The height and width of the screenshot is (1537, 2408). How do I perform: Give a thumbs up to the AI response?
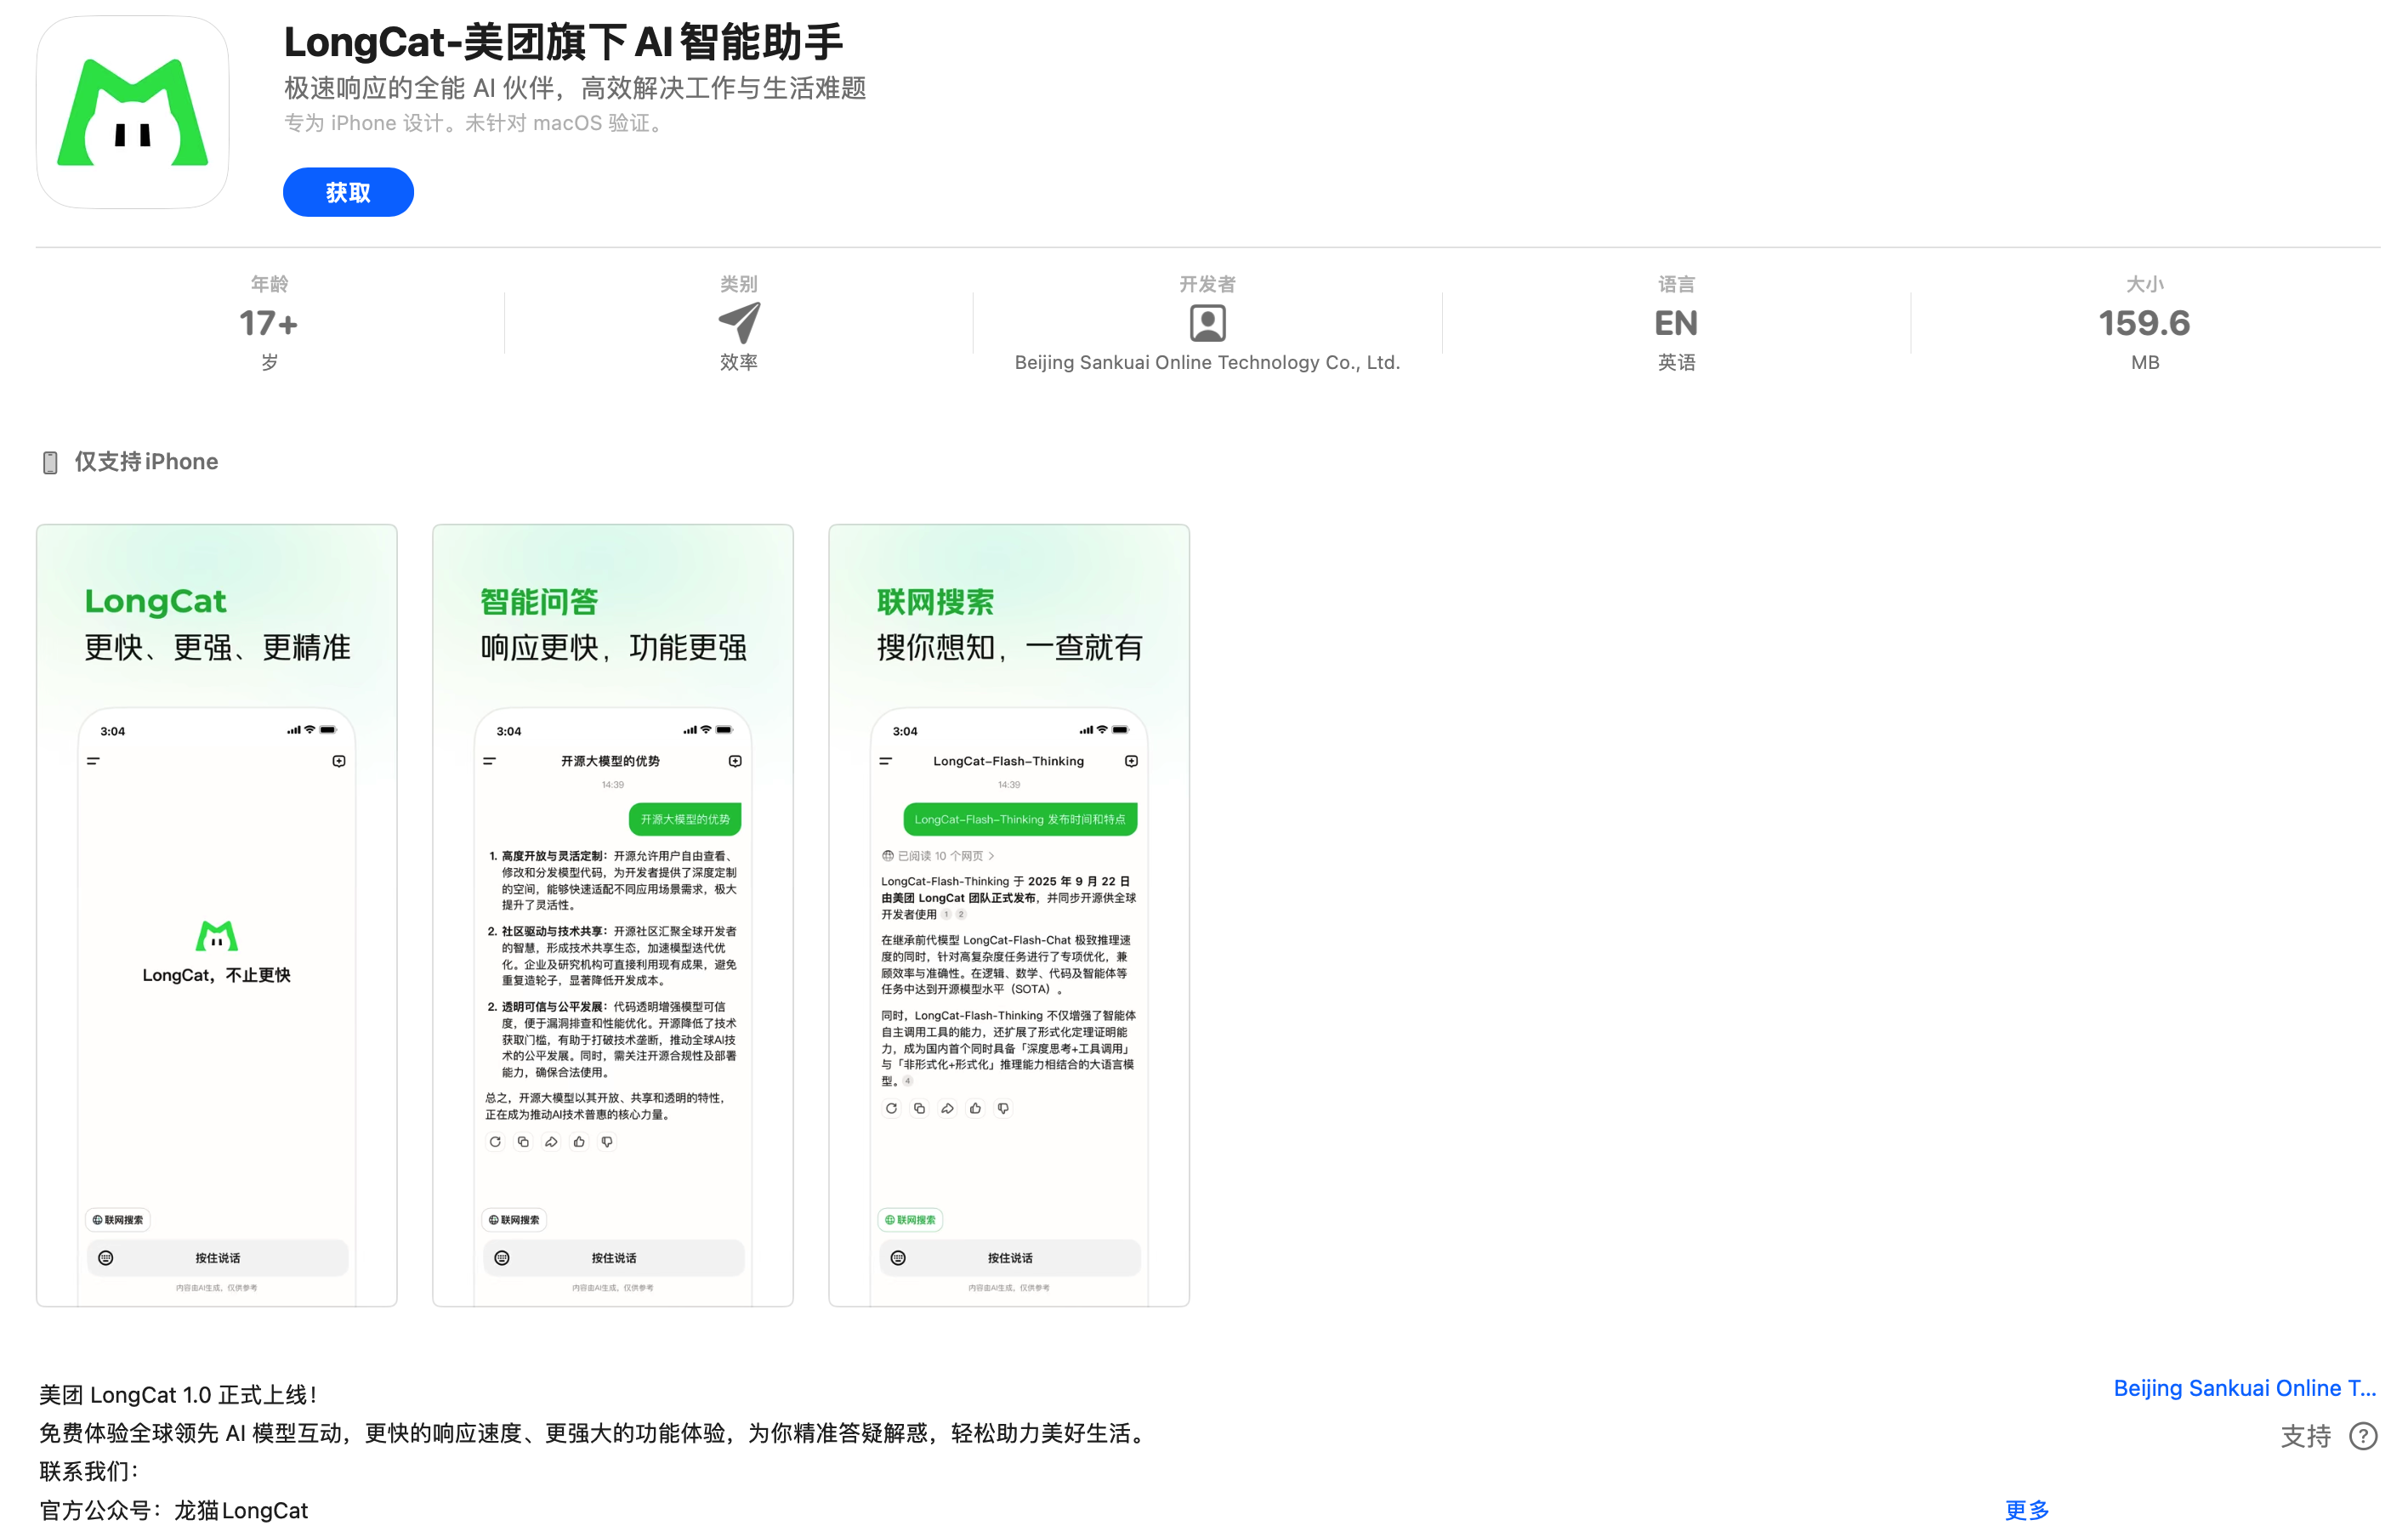[579, 1141]
